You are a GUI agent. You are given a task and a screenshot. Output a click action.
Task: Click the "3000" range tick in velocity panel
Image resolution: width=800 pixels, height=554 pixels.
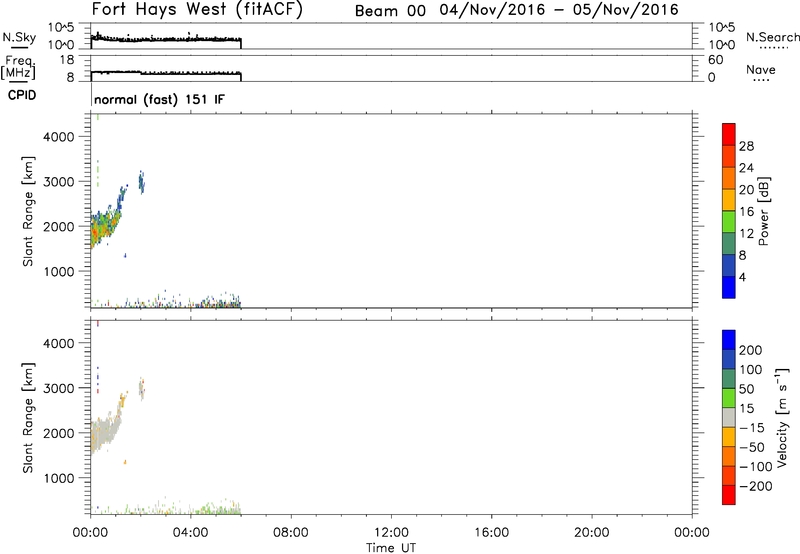coord(58,388)
